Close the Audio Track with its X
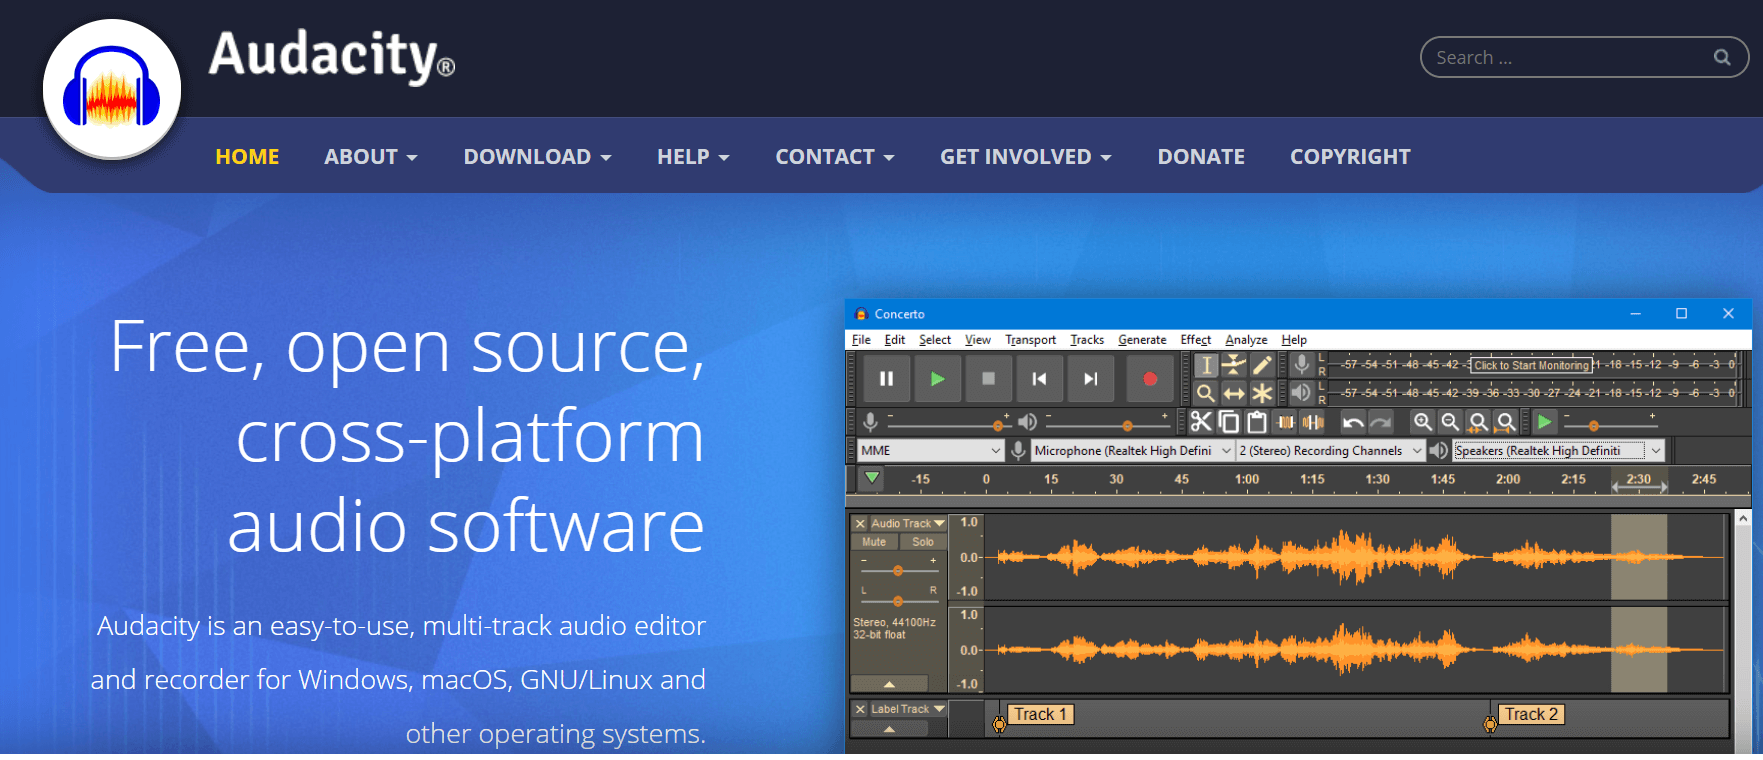1763x760 pixels. tap(860, 523)
